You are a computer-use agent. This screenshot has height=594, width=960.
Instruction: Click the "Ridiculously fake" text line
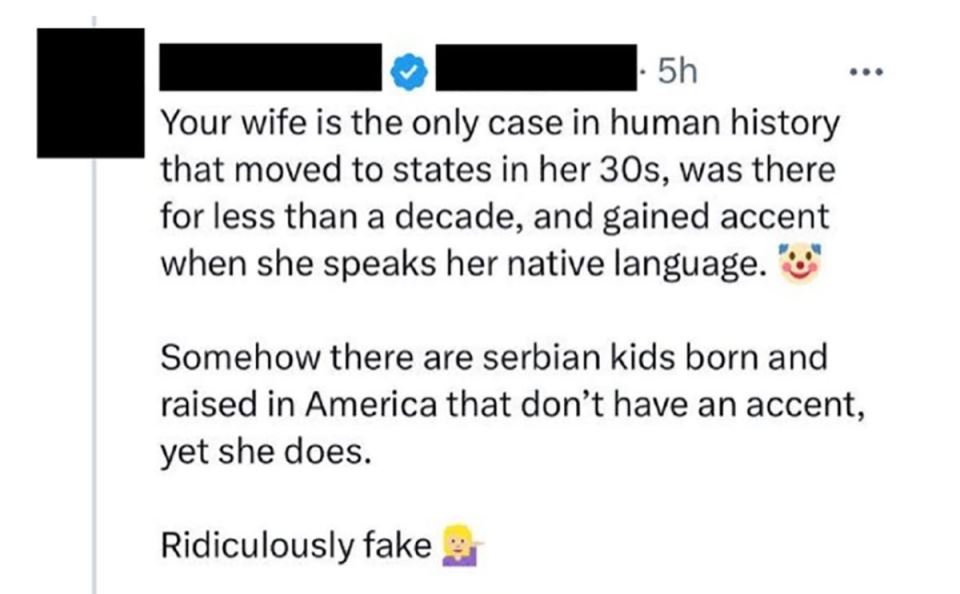[296, 545]
